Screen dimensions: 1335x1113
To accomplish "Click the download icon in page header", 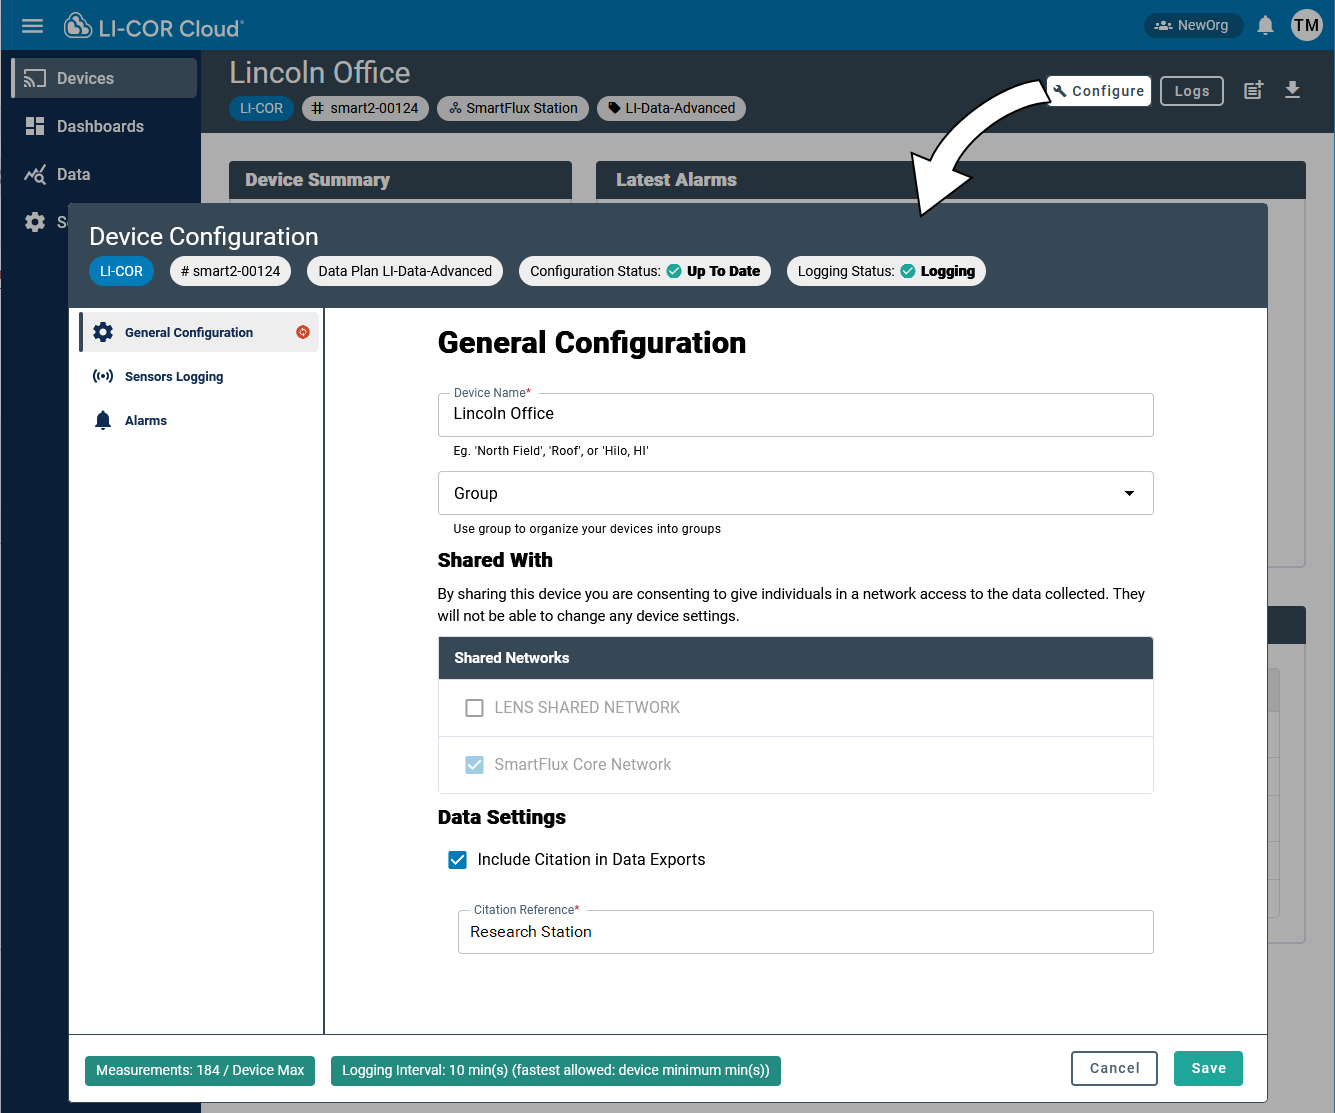I will click(1292, 90).
